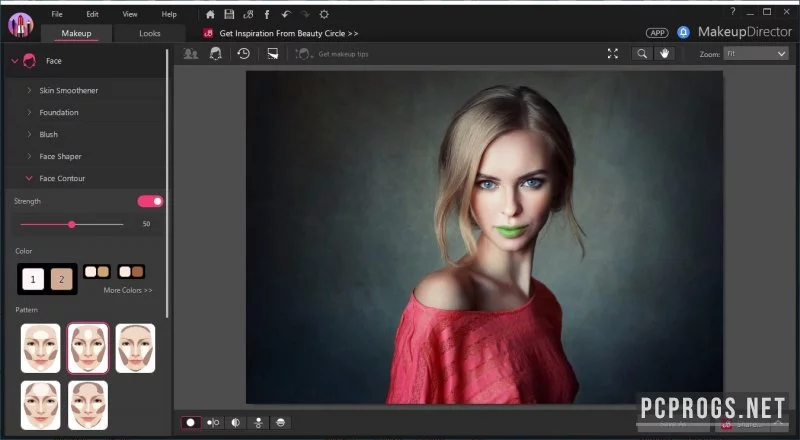Select the third contour pattern thumbnail

pyautogui.click(x=135, y=348)
